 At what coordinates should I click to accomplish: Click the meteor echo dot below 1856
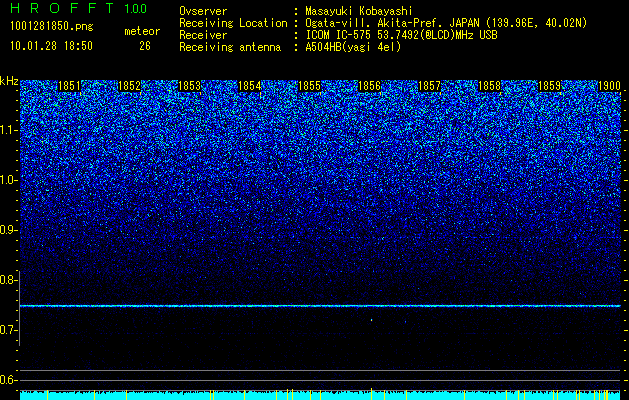[371, 320]
